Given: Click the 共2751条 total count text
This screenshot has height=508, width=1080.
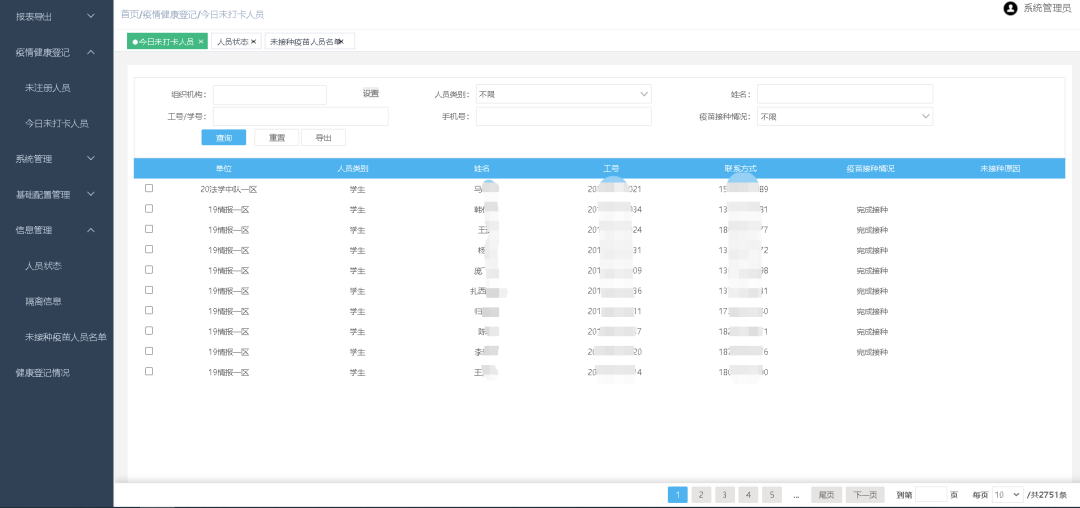Looking at the screenshot, I should pos(1048,495).
